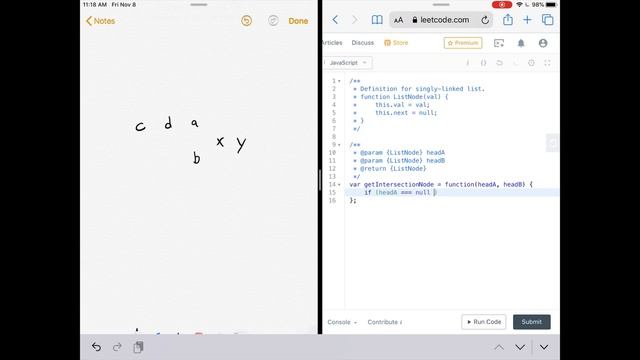This screenshot has height=360, width=640.
Task: Dismiss keyboard with the rightmost chevron
Action: (544, 347)
